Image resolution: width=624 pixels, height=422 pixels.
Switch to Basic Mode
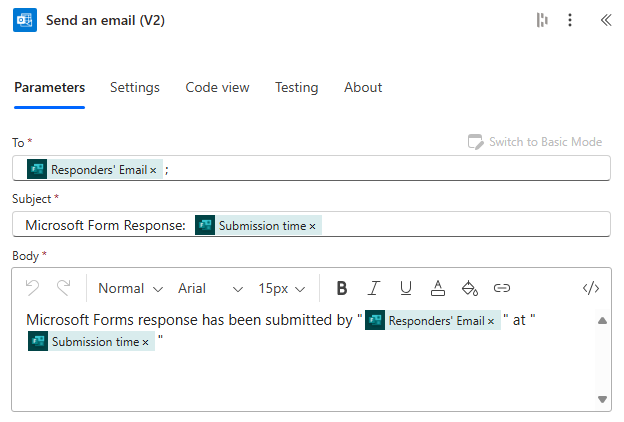pyautogui.click(x=535, y=142)
